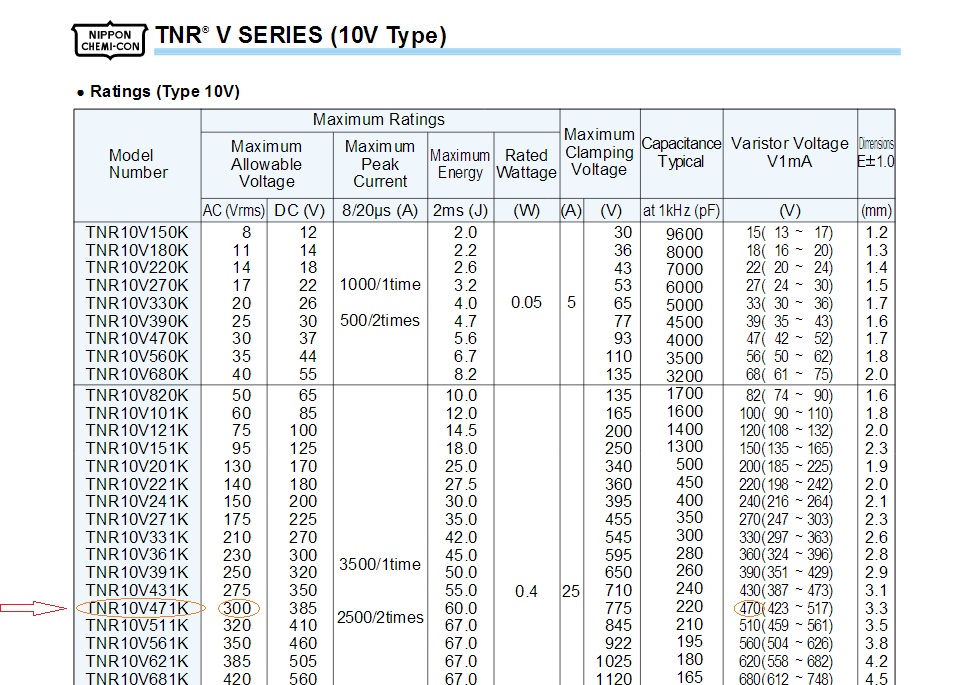Screen dimensions: 955x685
Task: Select model TNR10V101K
Action: click(x=137, y=413)
